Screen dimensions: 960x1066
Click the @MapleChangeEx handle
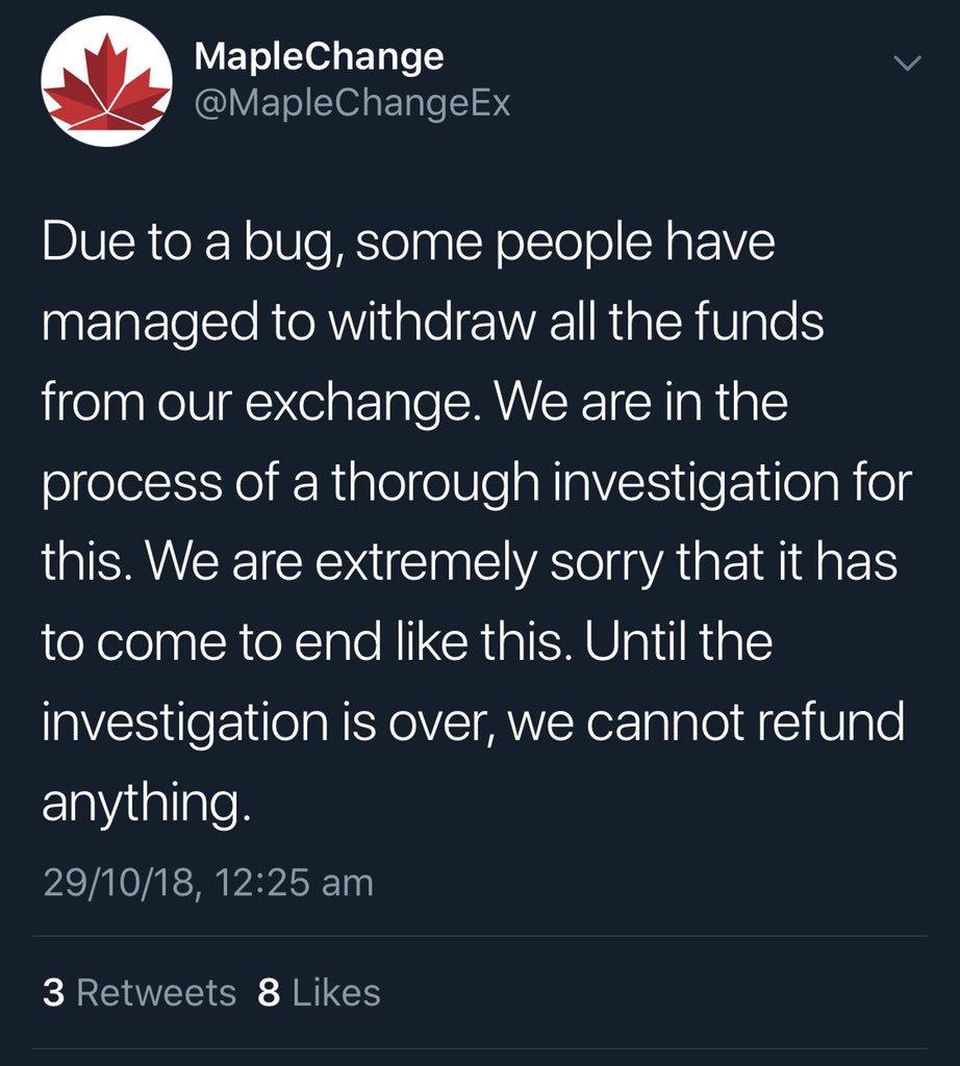[x=352, y=103]
